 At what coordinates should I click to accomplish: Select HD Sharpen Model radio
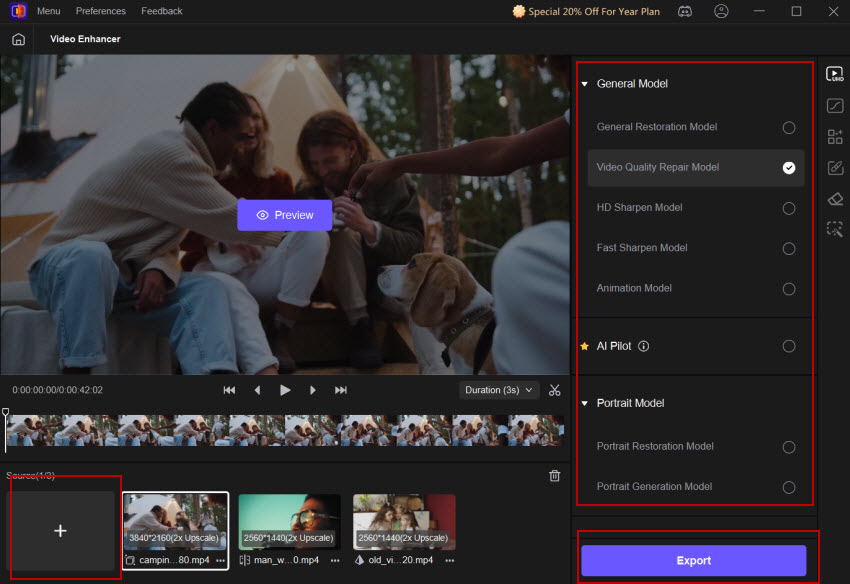(x=789, y=208)
